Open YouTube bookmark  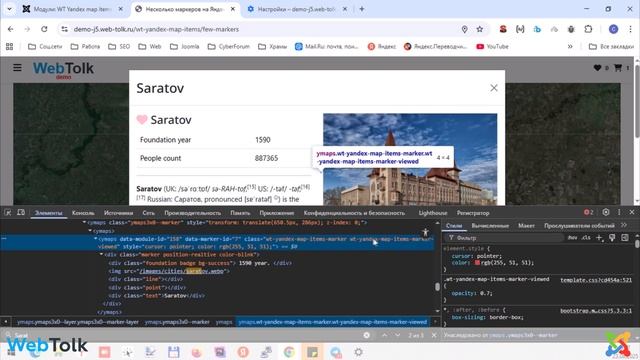click(493, 47)
